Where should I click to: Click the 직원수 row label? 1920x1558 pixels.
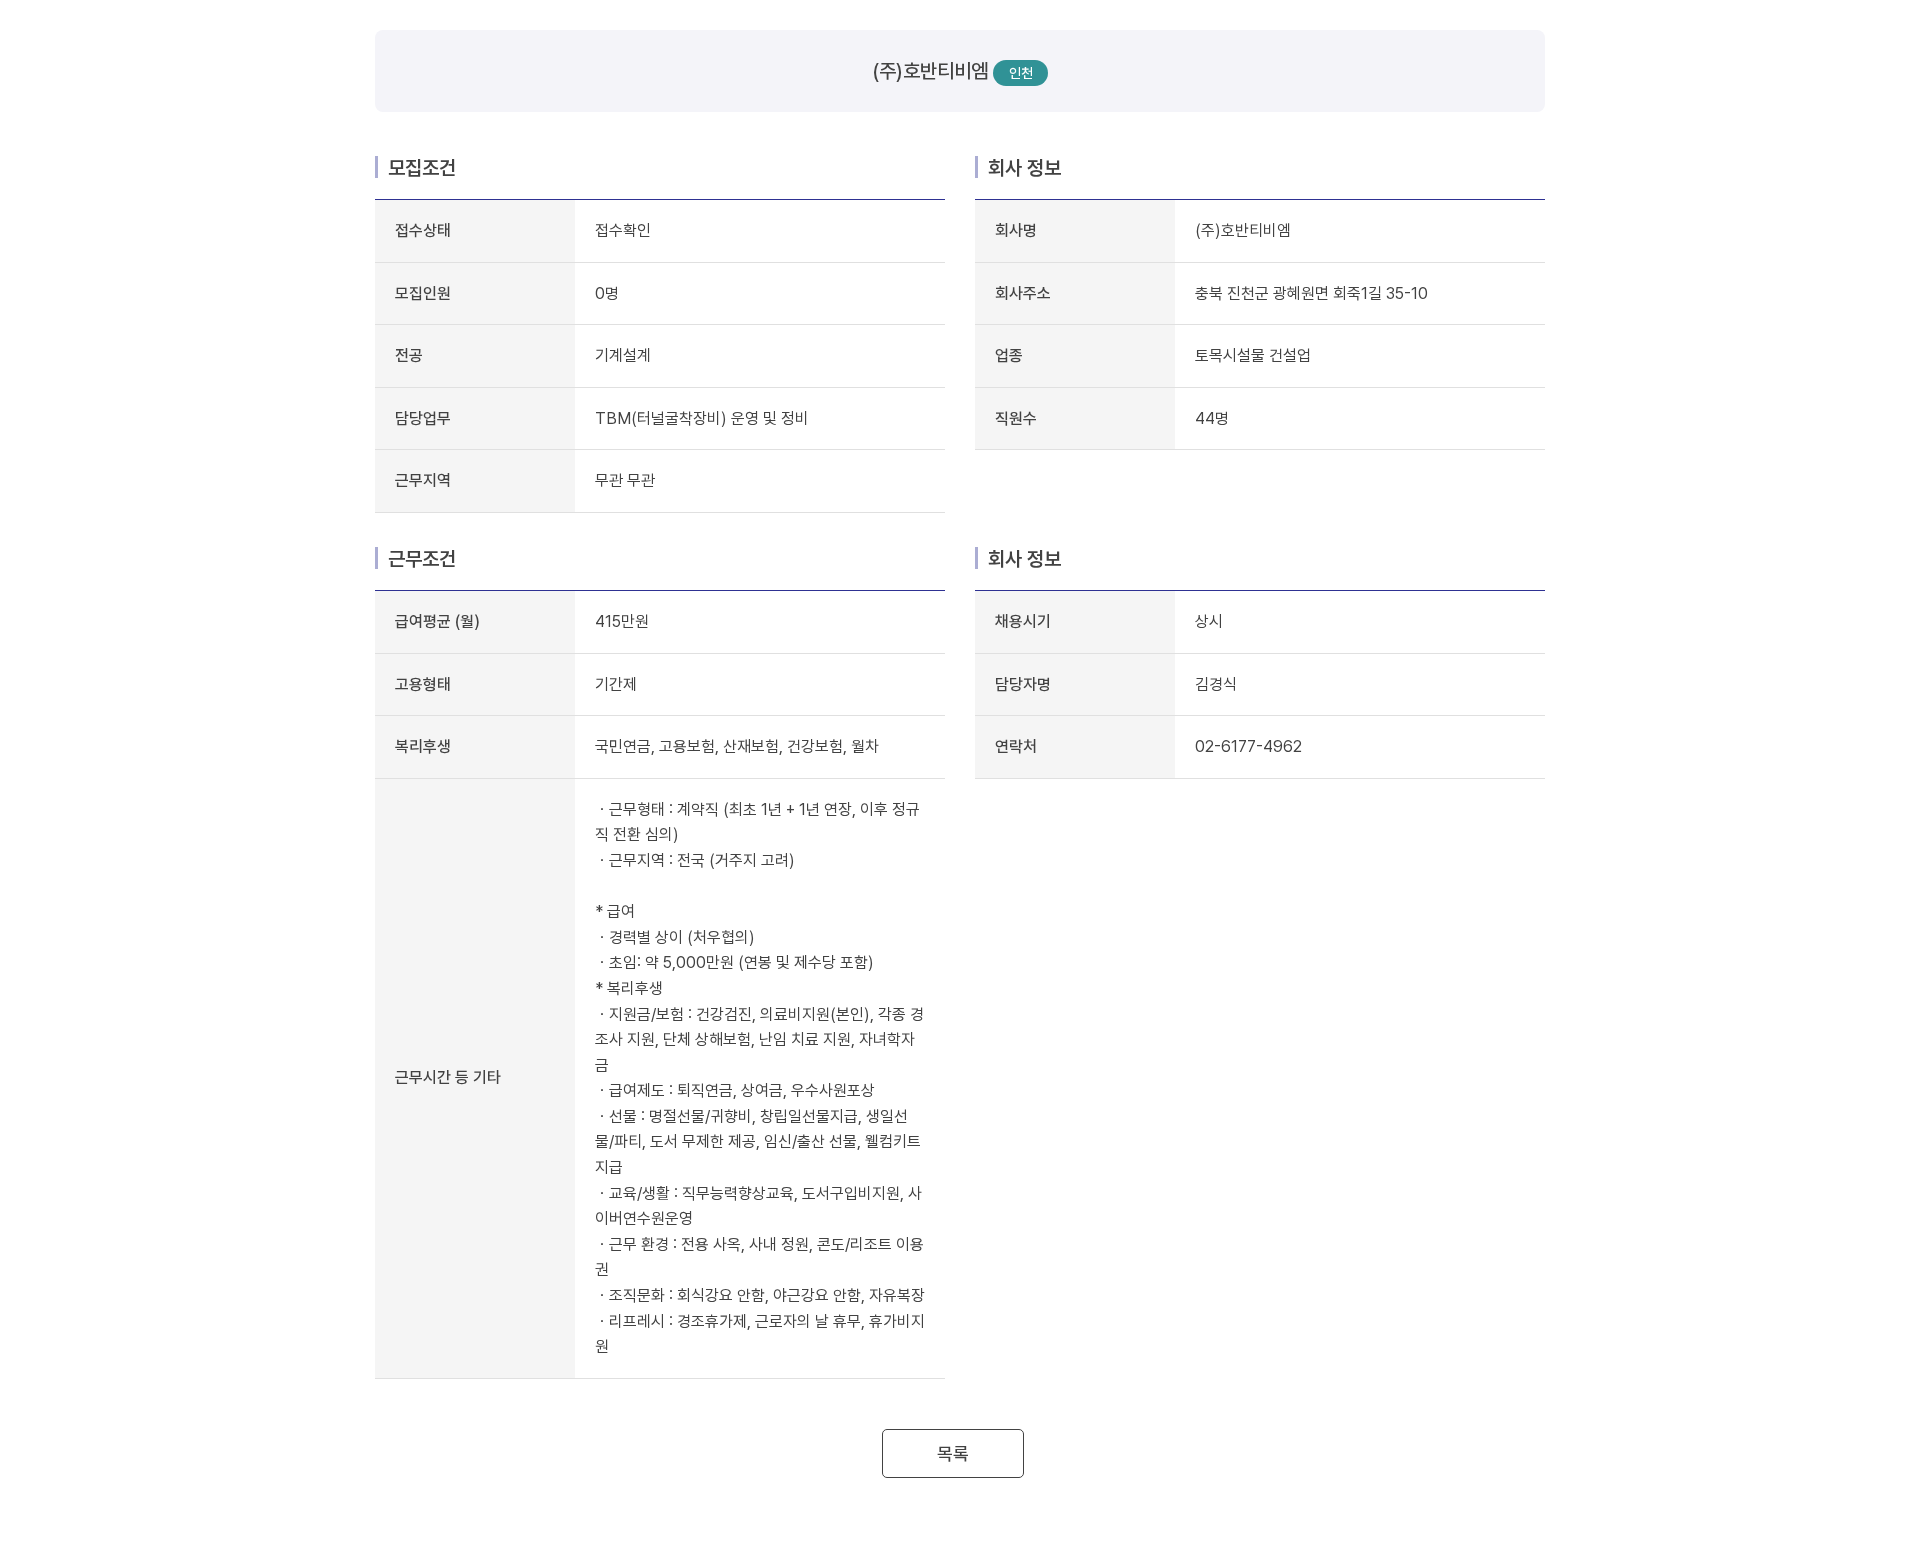(1016, 419)
